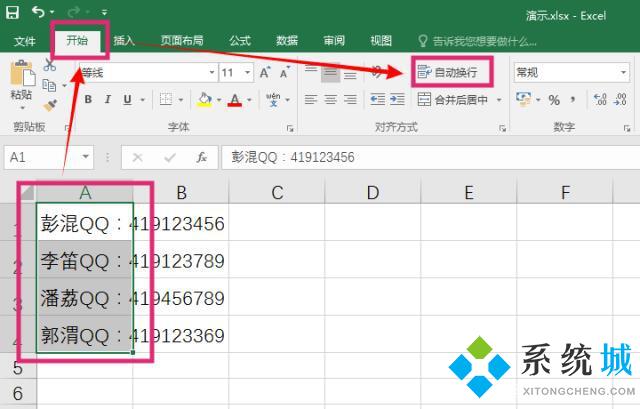Screen dimensions: 640x409
Task: Toggle middle vertical alignment
Action: [x=330, y=73]
